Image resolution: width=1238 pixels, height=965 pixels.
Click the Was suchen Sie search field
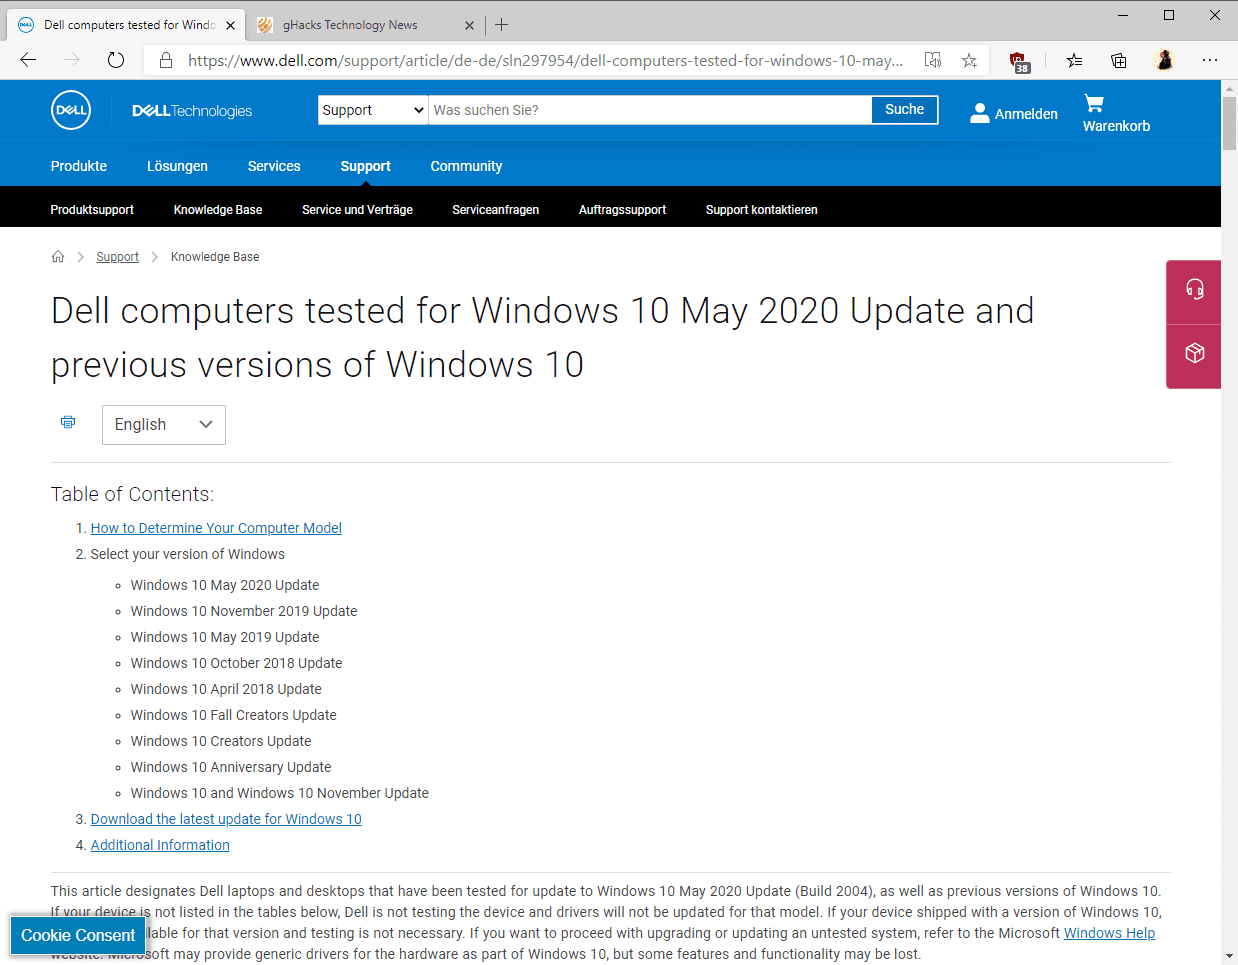pyautogui.click(x=650, y=110)
